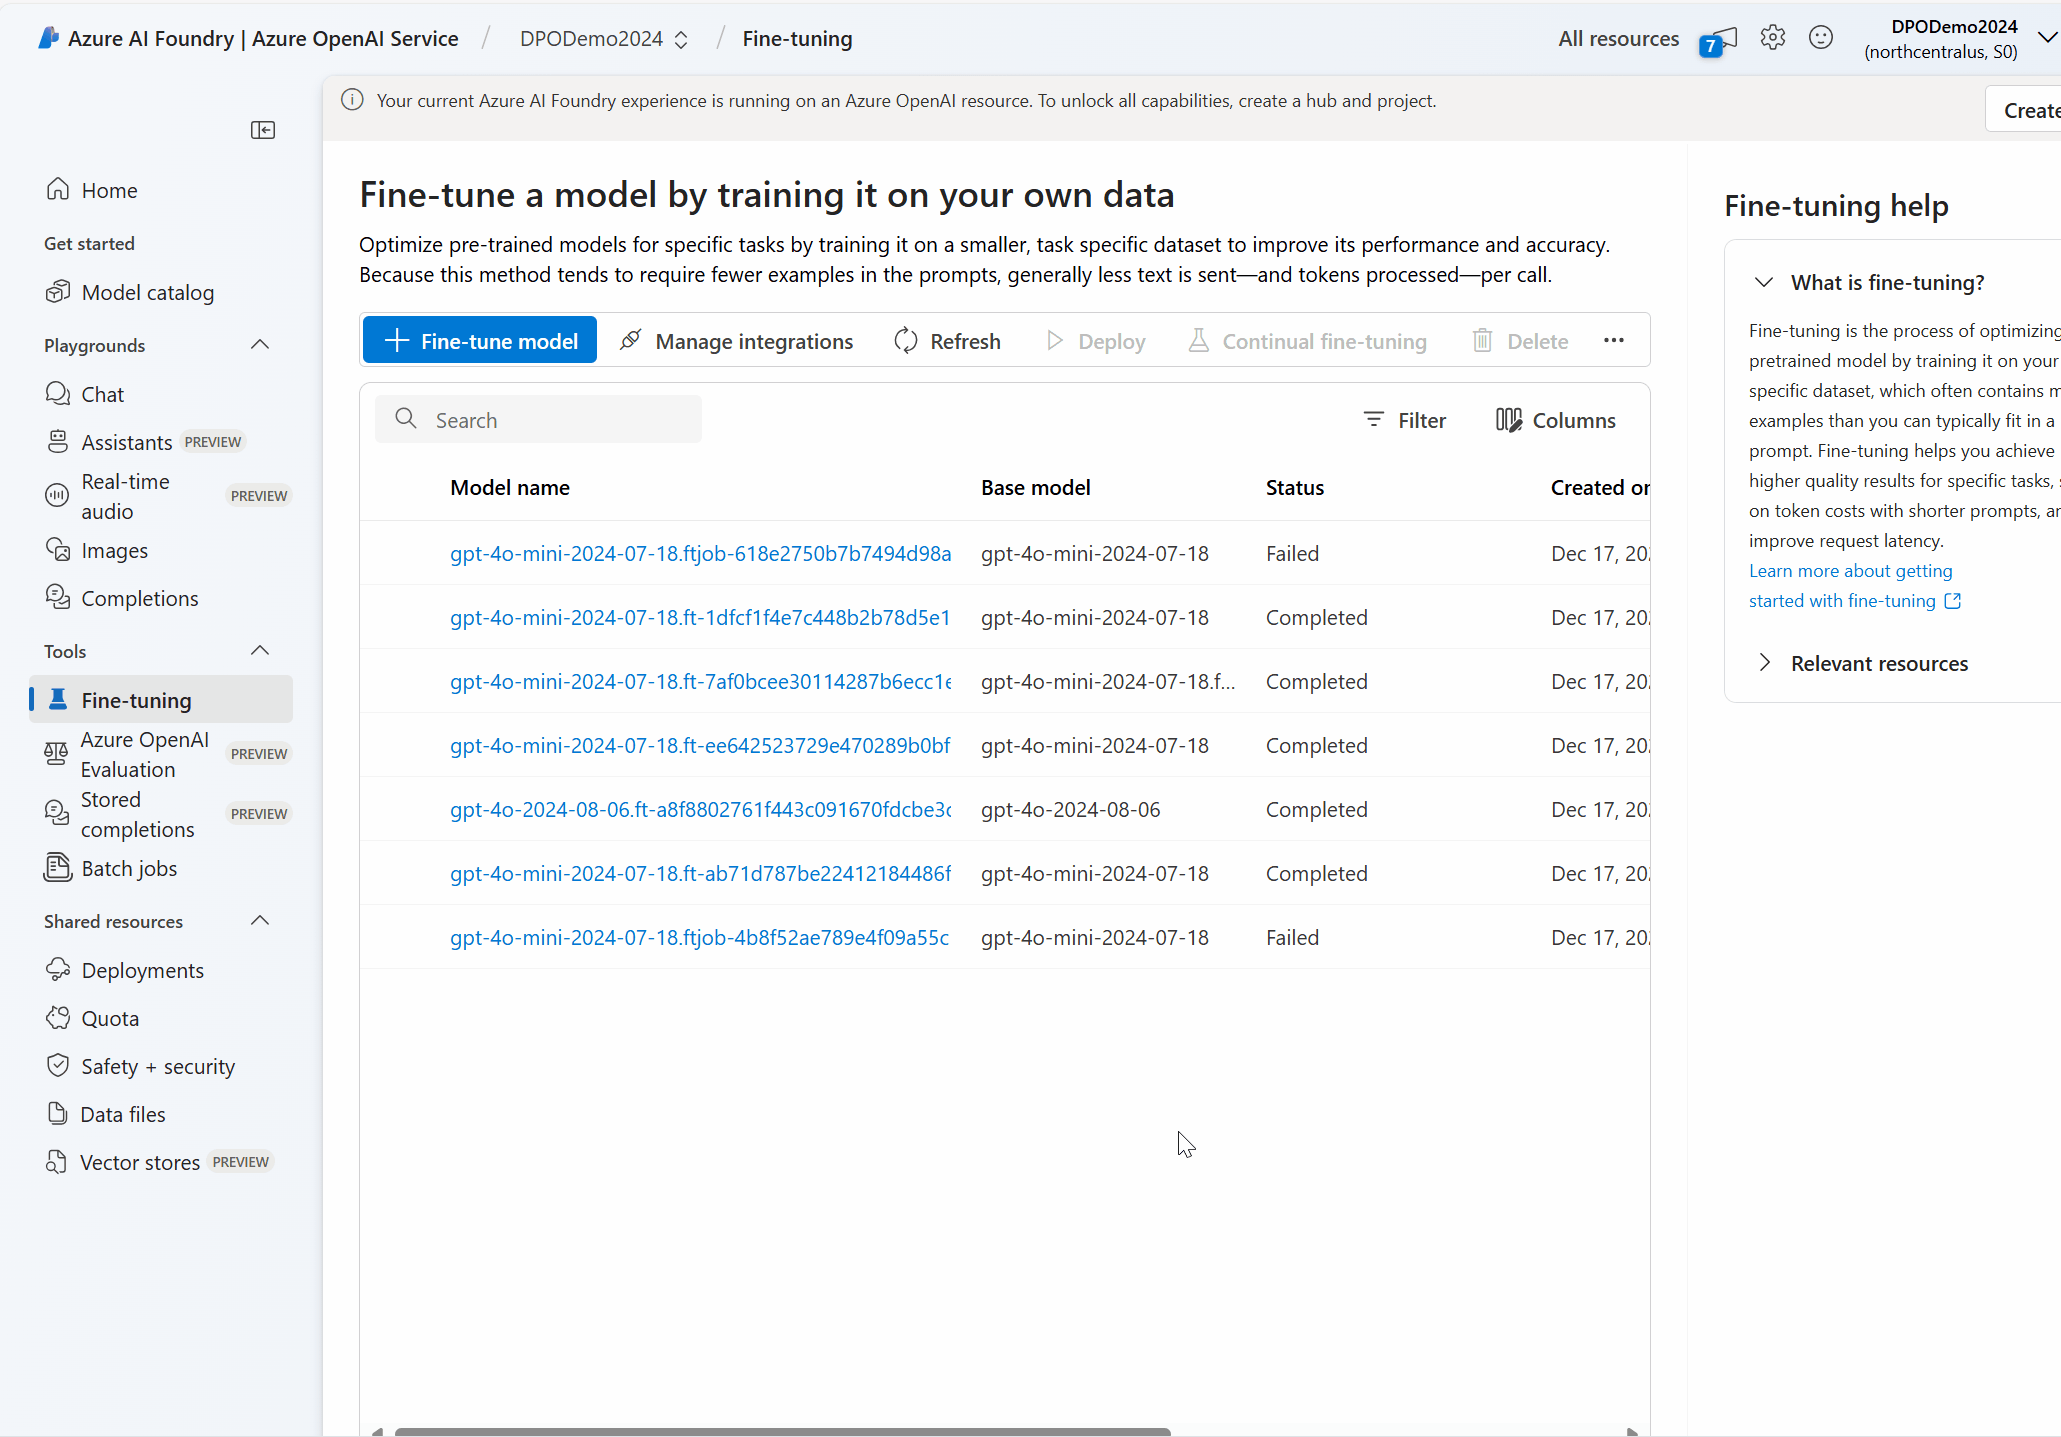The width and height of the screenshot is (2061, 1437).
Task: Navigate to Model catalog
Action: pyautogui.click(x=147, y=291)
